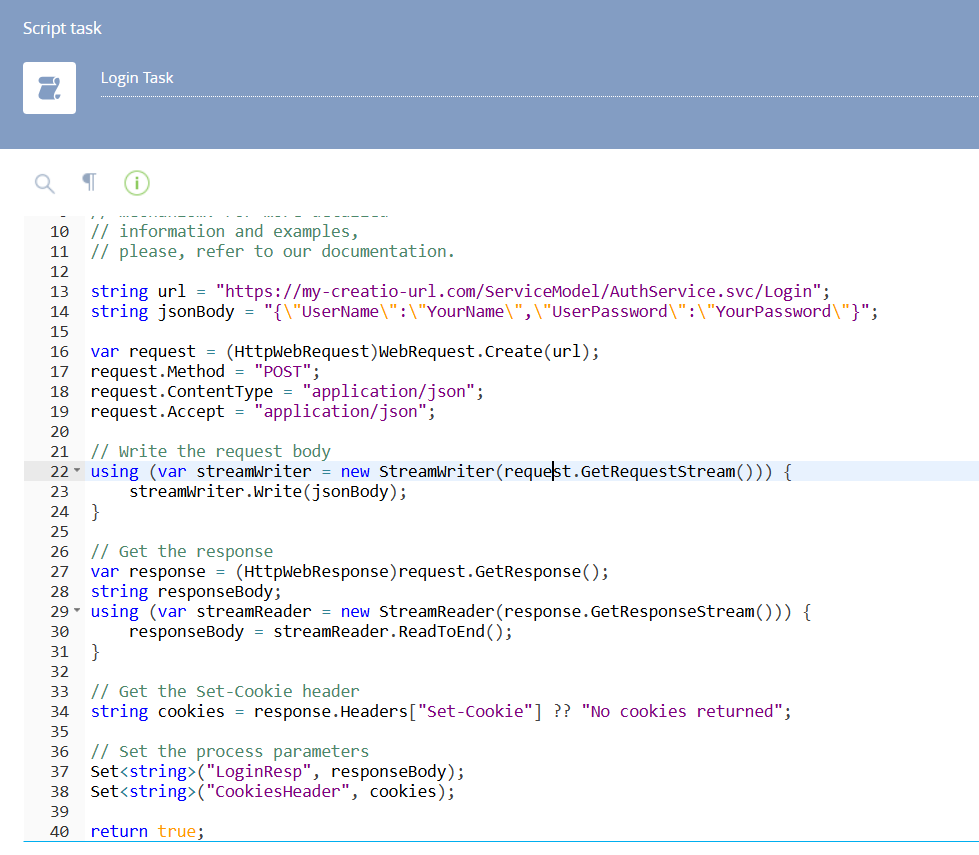Click the 'Script task' header label

[62, 28]
